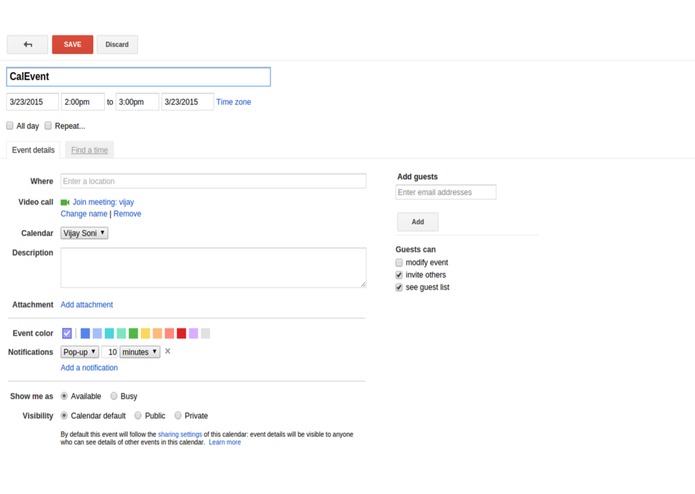
Task: Click the Enter email addresses field
Action: click(x=445, y=192)
